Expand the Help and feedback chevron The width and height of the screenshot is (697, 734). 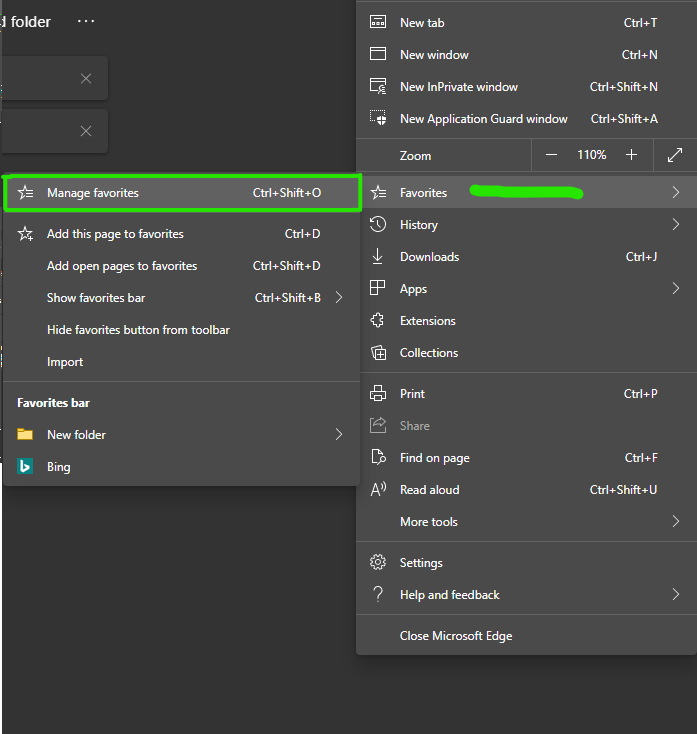(675, 595)
